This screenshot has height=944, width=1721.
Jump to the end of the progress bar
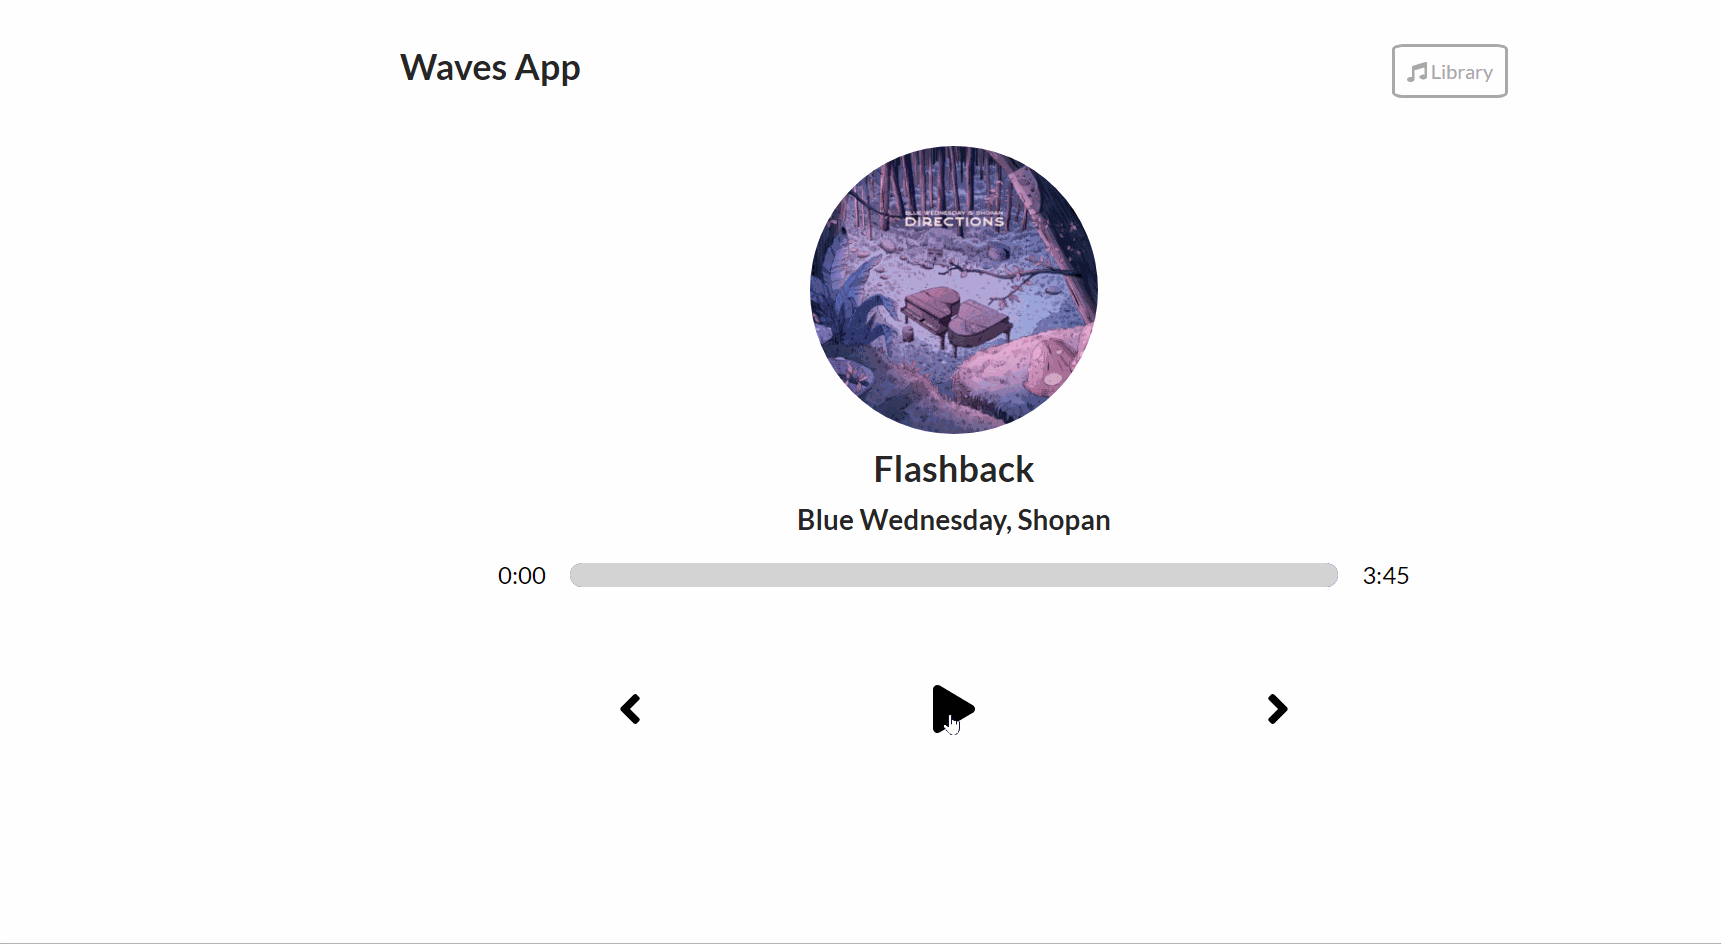[x=1334, y=575]
